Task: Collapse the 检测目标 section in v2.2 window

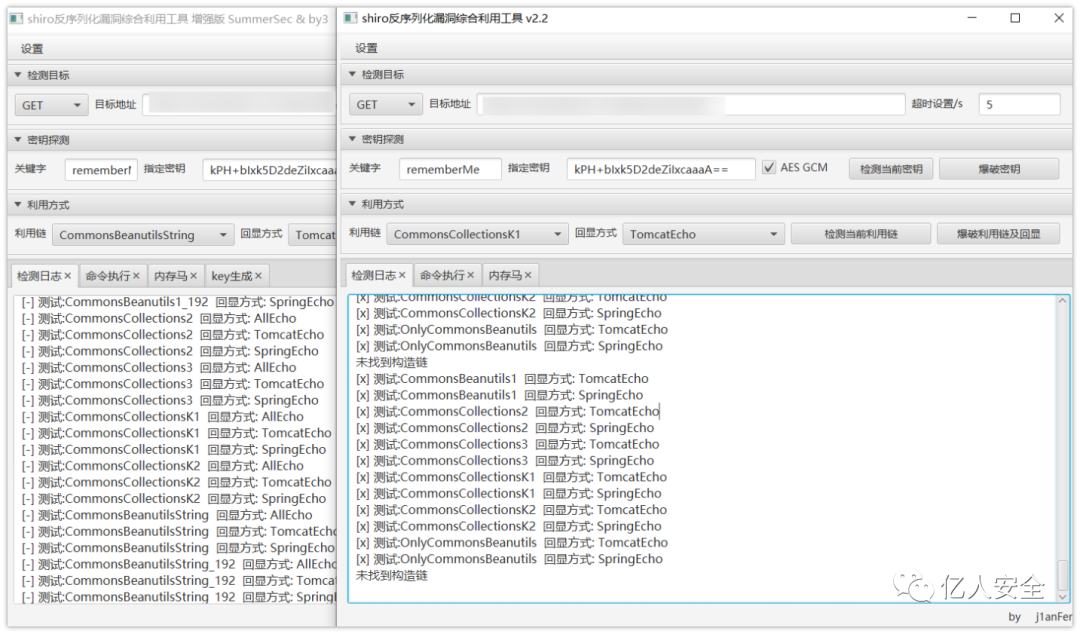Action: pyautogui.click(x=352, y=75)
